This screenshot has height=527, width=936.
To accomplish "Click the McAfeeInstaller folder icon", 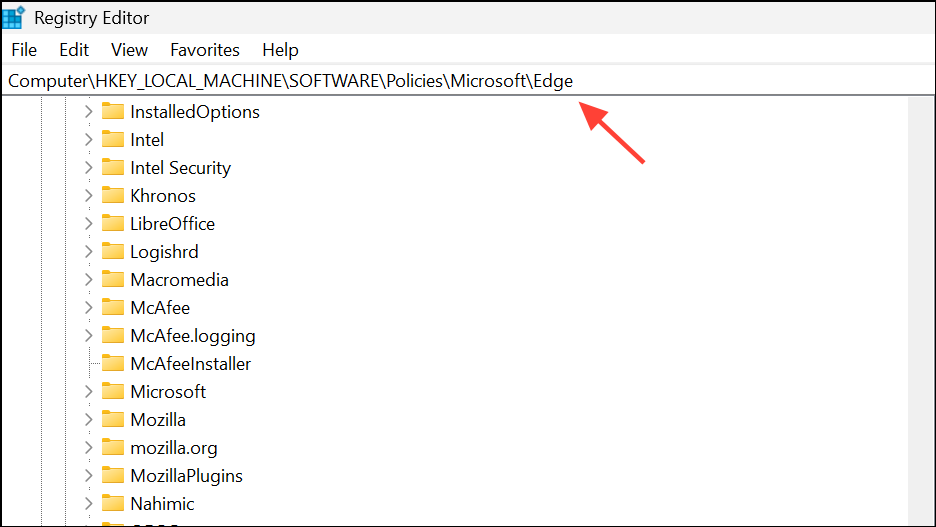I will (x=113, y=364).
